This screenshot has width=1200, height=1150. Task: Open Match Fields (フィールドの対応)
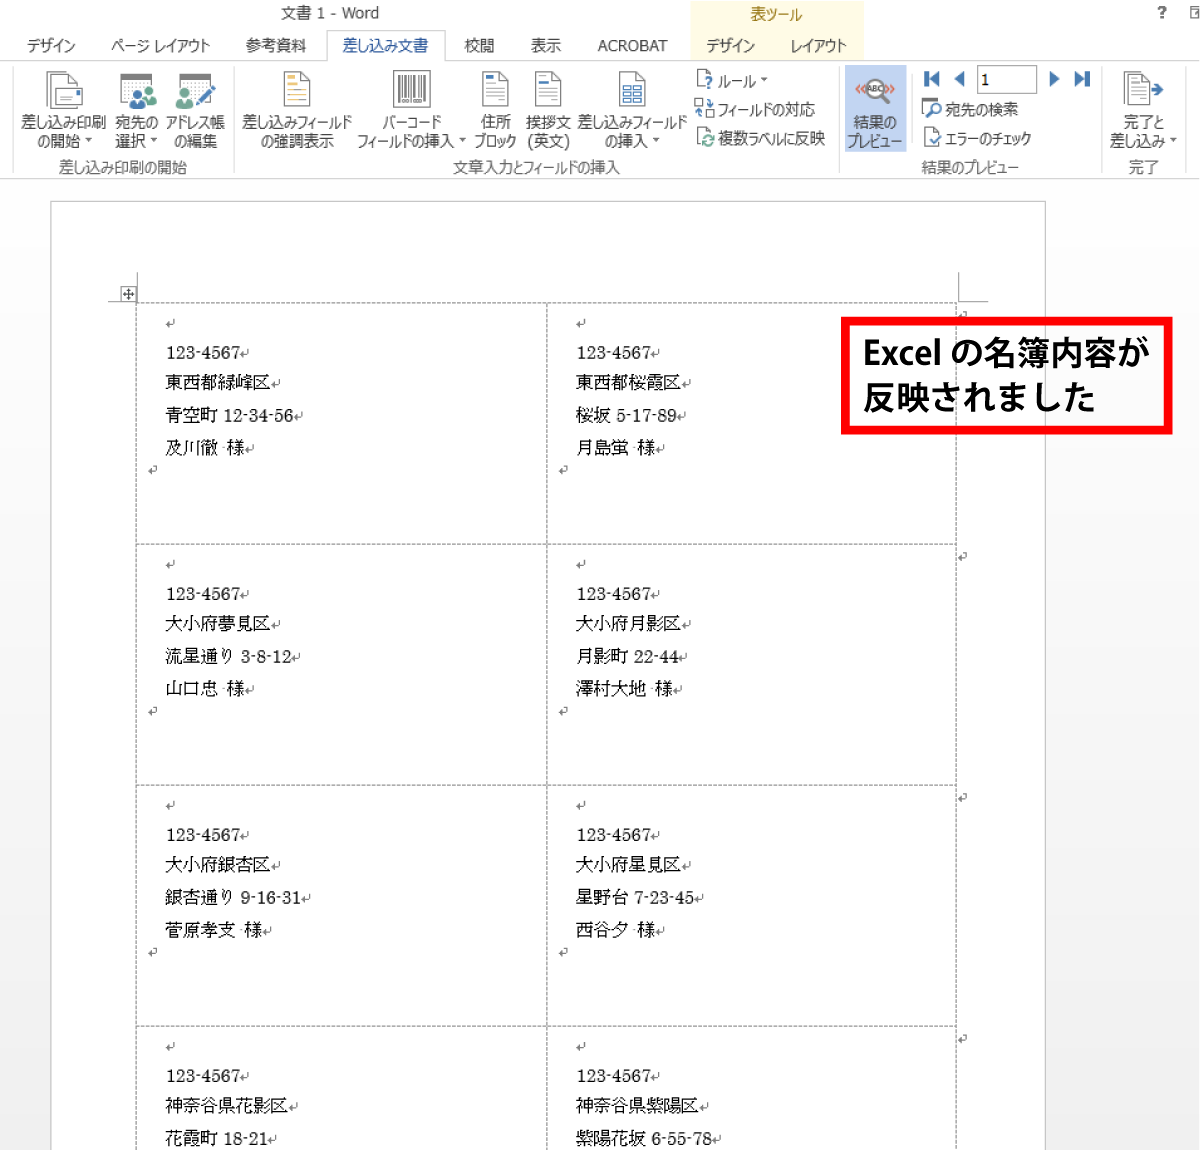pos(758,109)
